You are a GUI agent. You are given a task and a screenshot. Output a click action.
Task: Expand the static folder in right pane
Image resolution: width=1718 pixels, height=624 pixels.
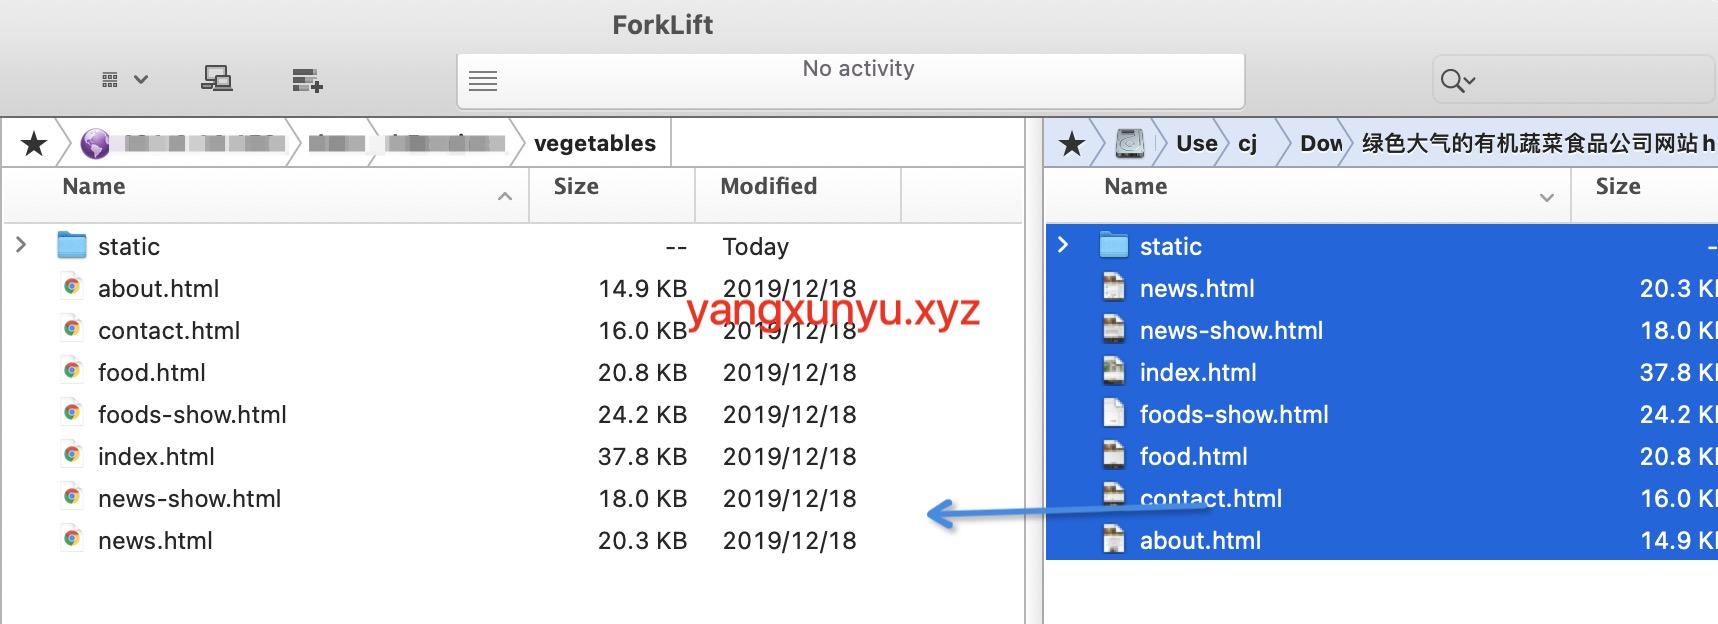click(x=1063, y=245)
